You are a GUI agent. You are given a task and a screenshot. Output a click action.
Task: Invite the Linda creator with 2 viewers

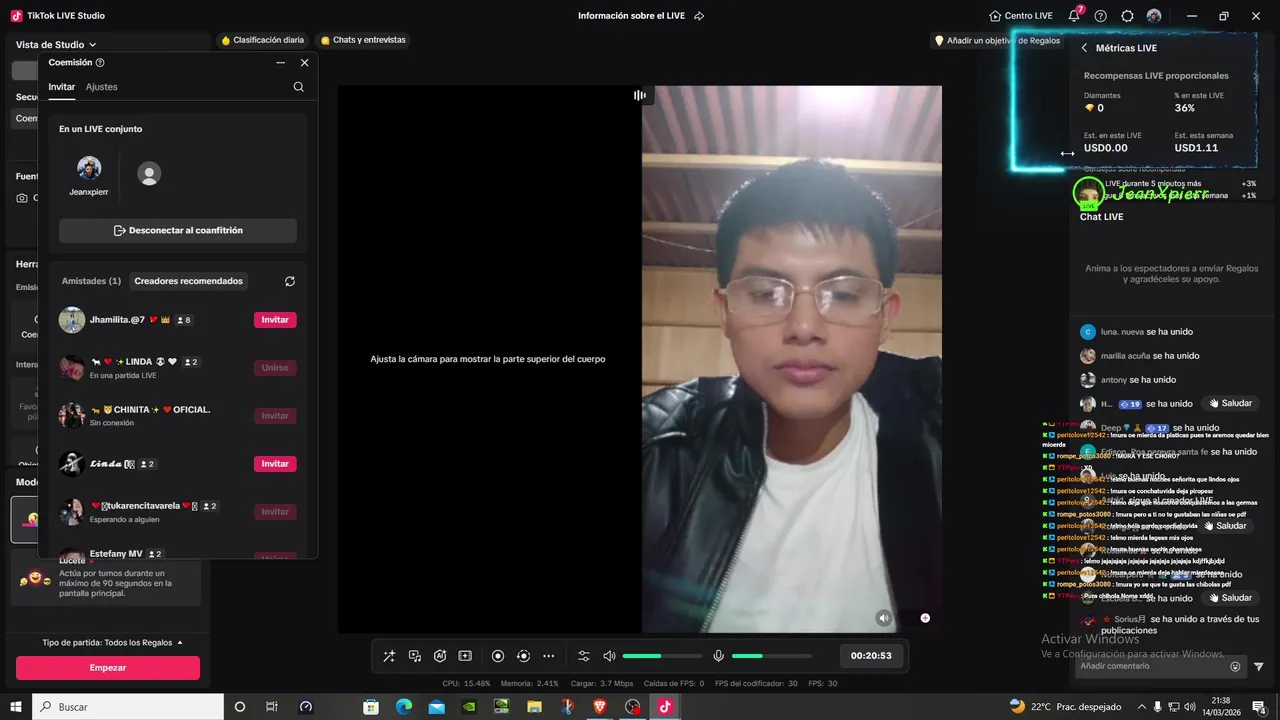[x=275, y=464]
